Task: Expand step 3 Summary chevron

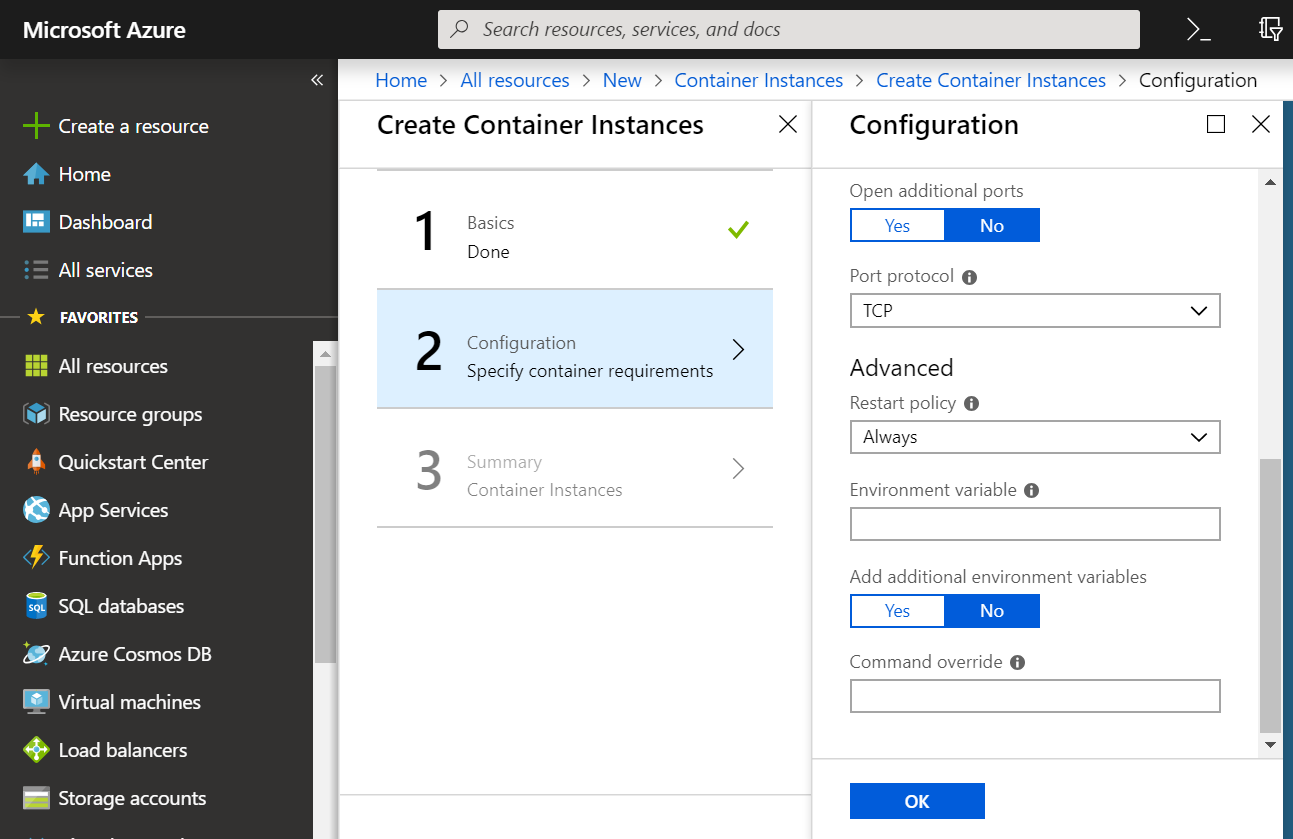Action: [738, 468]
